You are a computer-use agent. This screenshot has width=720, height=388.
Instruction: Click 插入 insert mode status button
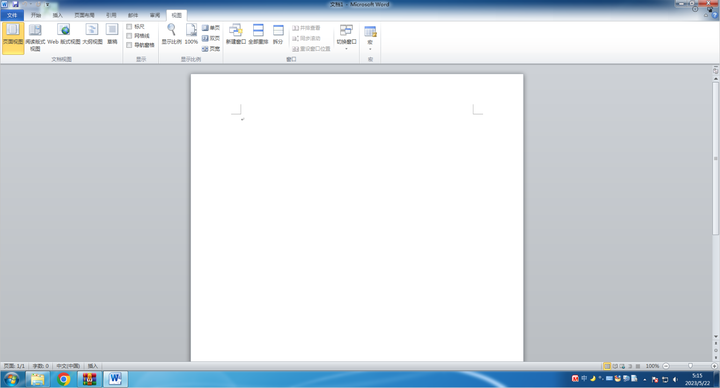point(93,366)
